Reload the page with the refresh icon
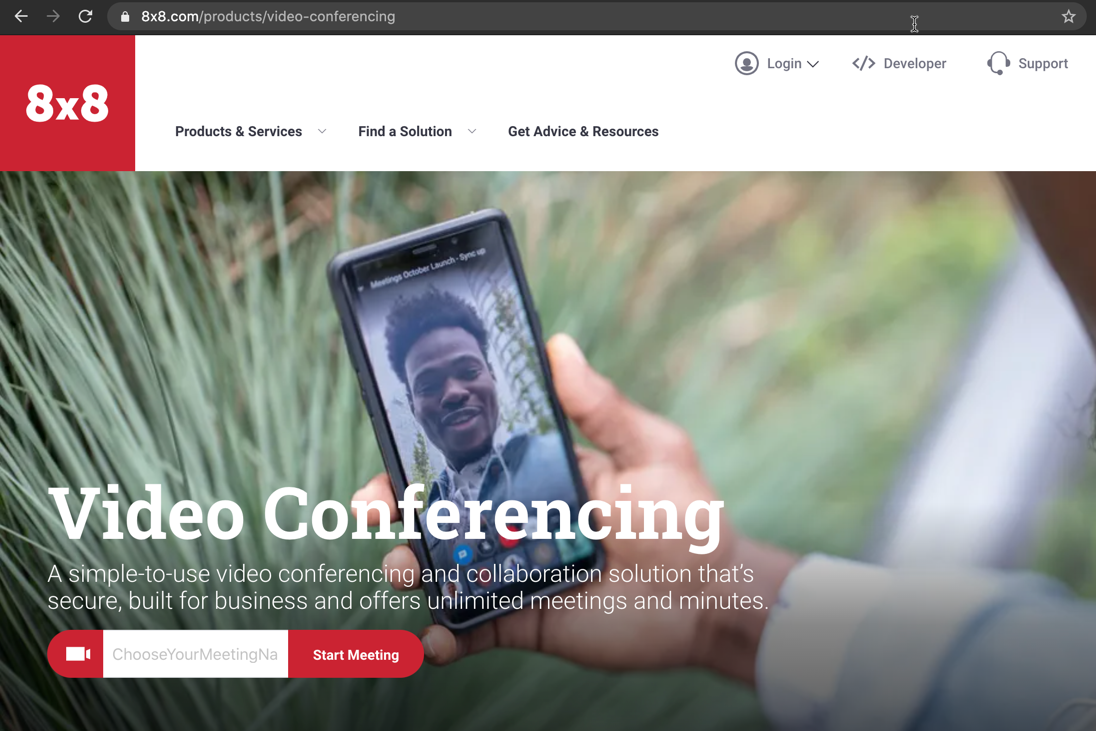This screenshot has width=1096, height=731. (x=85, y=16)
